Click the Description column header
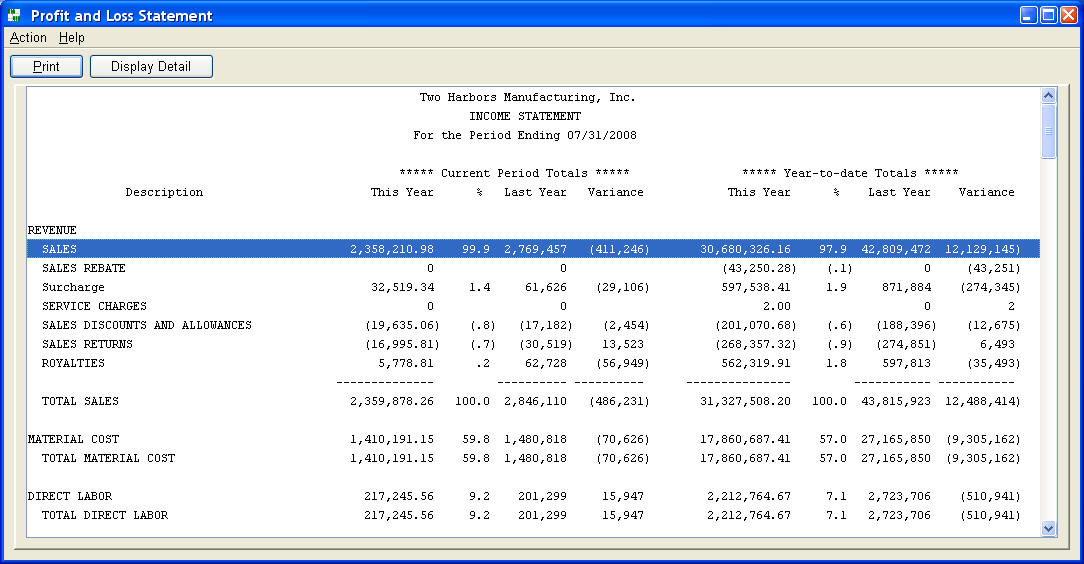The width and height of the screenshot is (1084, 564). (x=165, y=192)
